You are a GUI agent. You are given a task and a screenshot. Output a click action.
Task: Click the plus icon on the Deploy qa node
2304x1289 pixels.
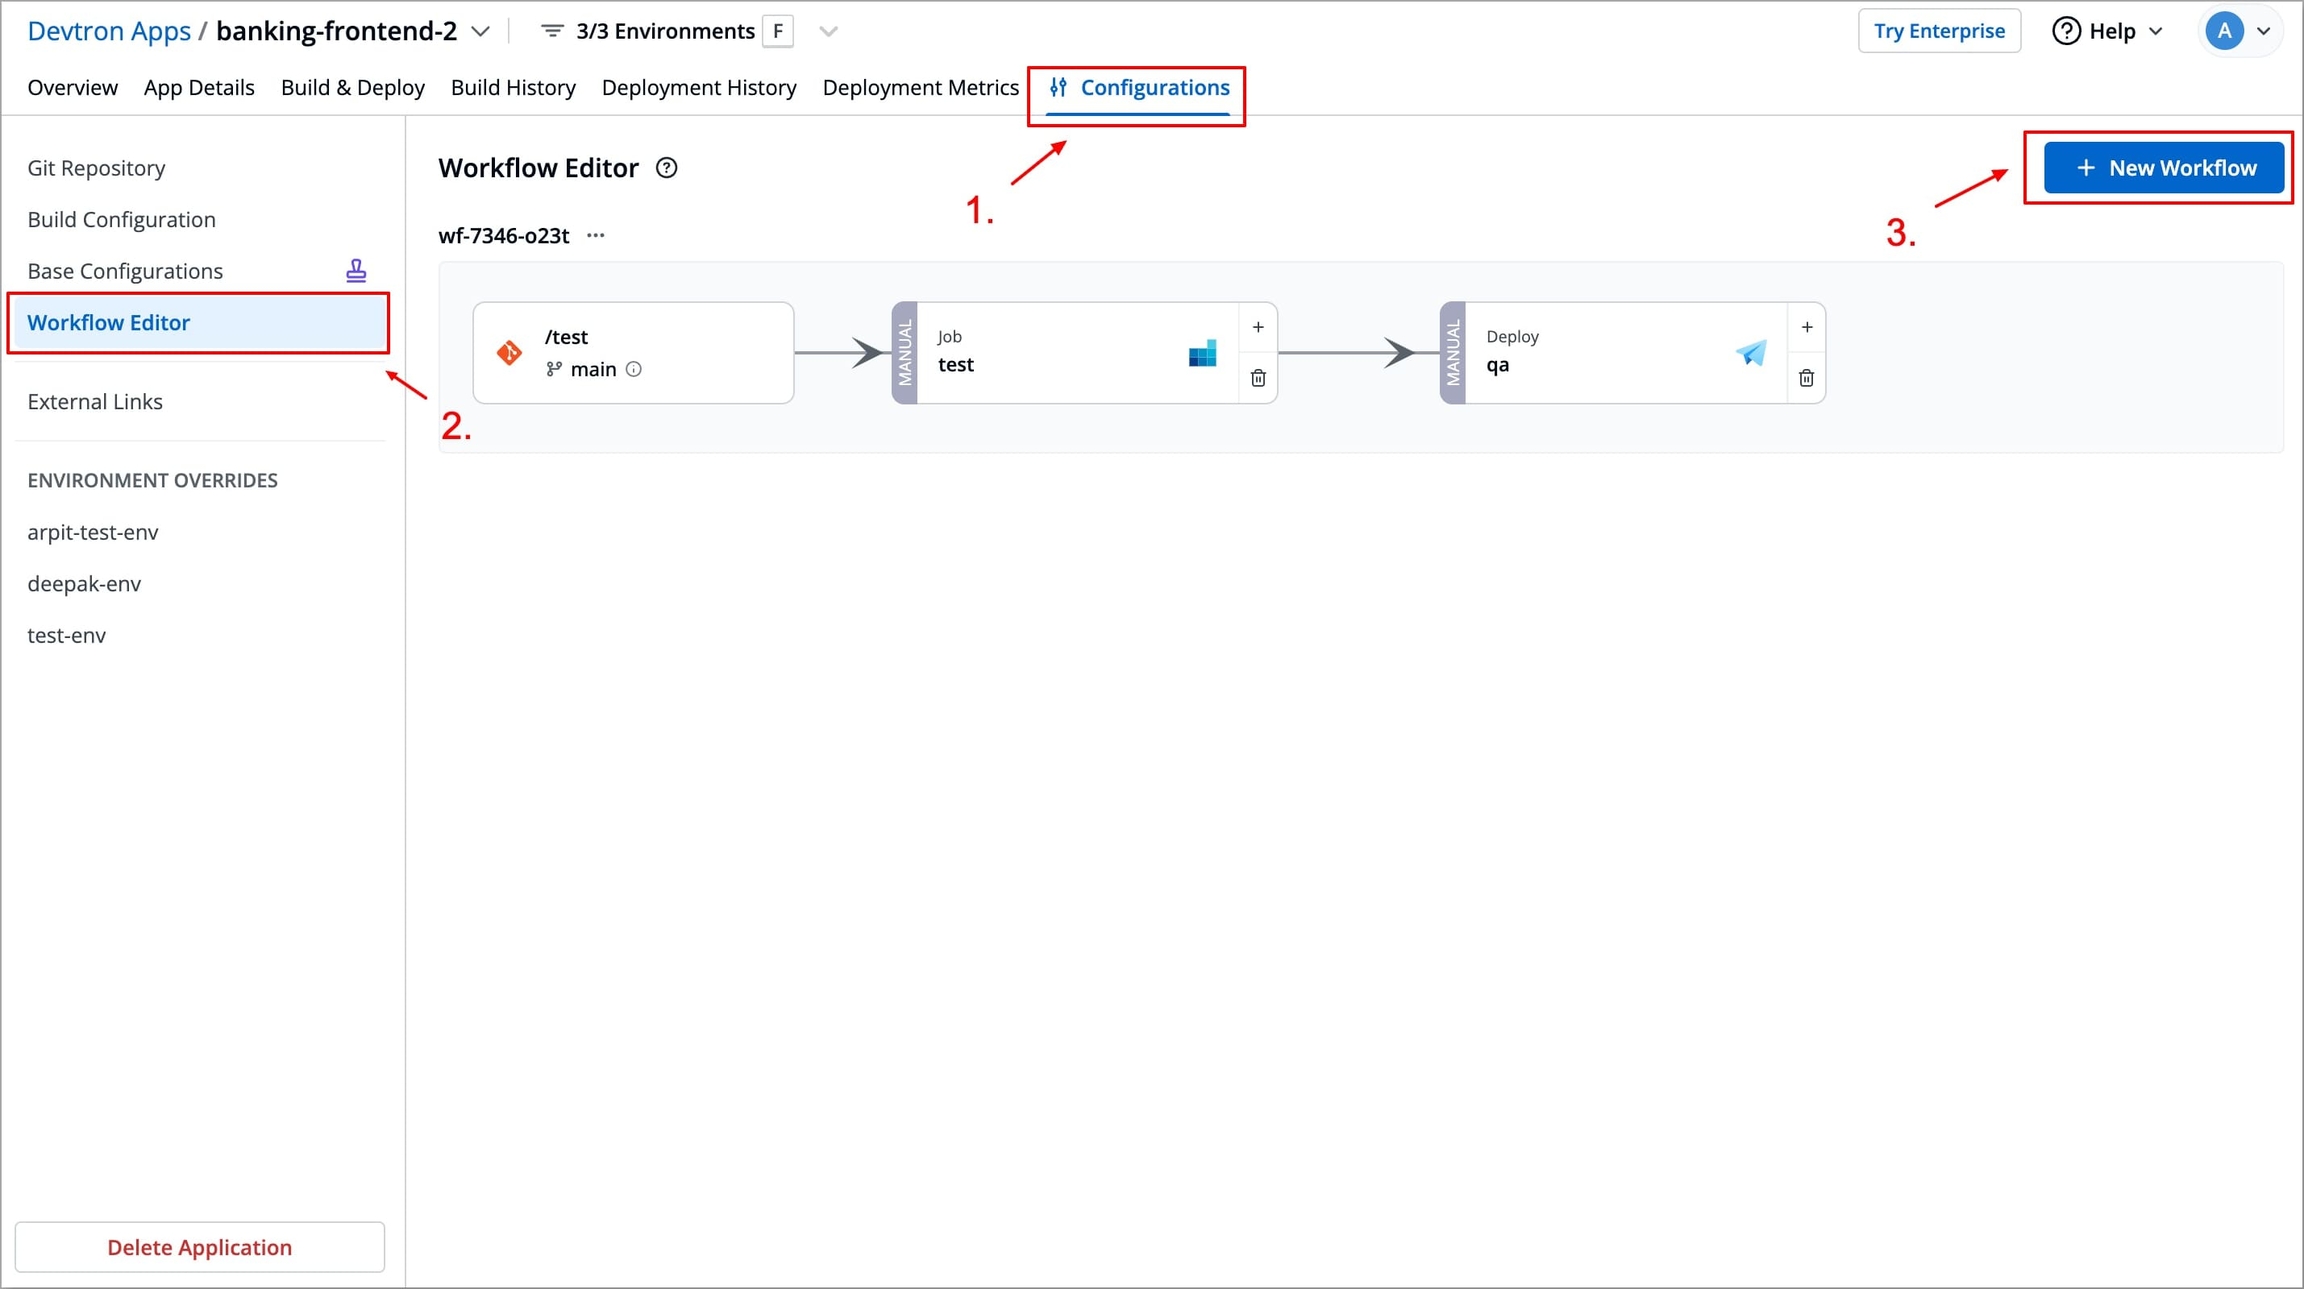tap(1806, 327)
